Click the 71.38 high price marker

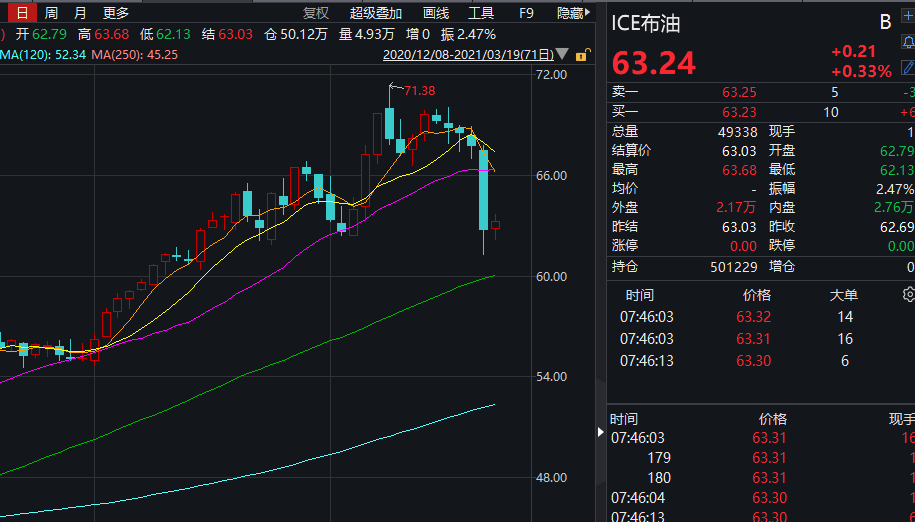(x=419, y=91)
